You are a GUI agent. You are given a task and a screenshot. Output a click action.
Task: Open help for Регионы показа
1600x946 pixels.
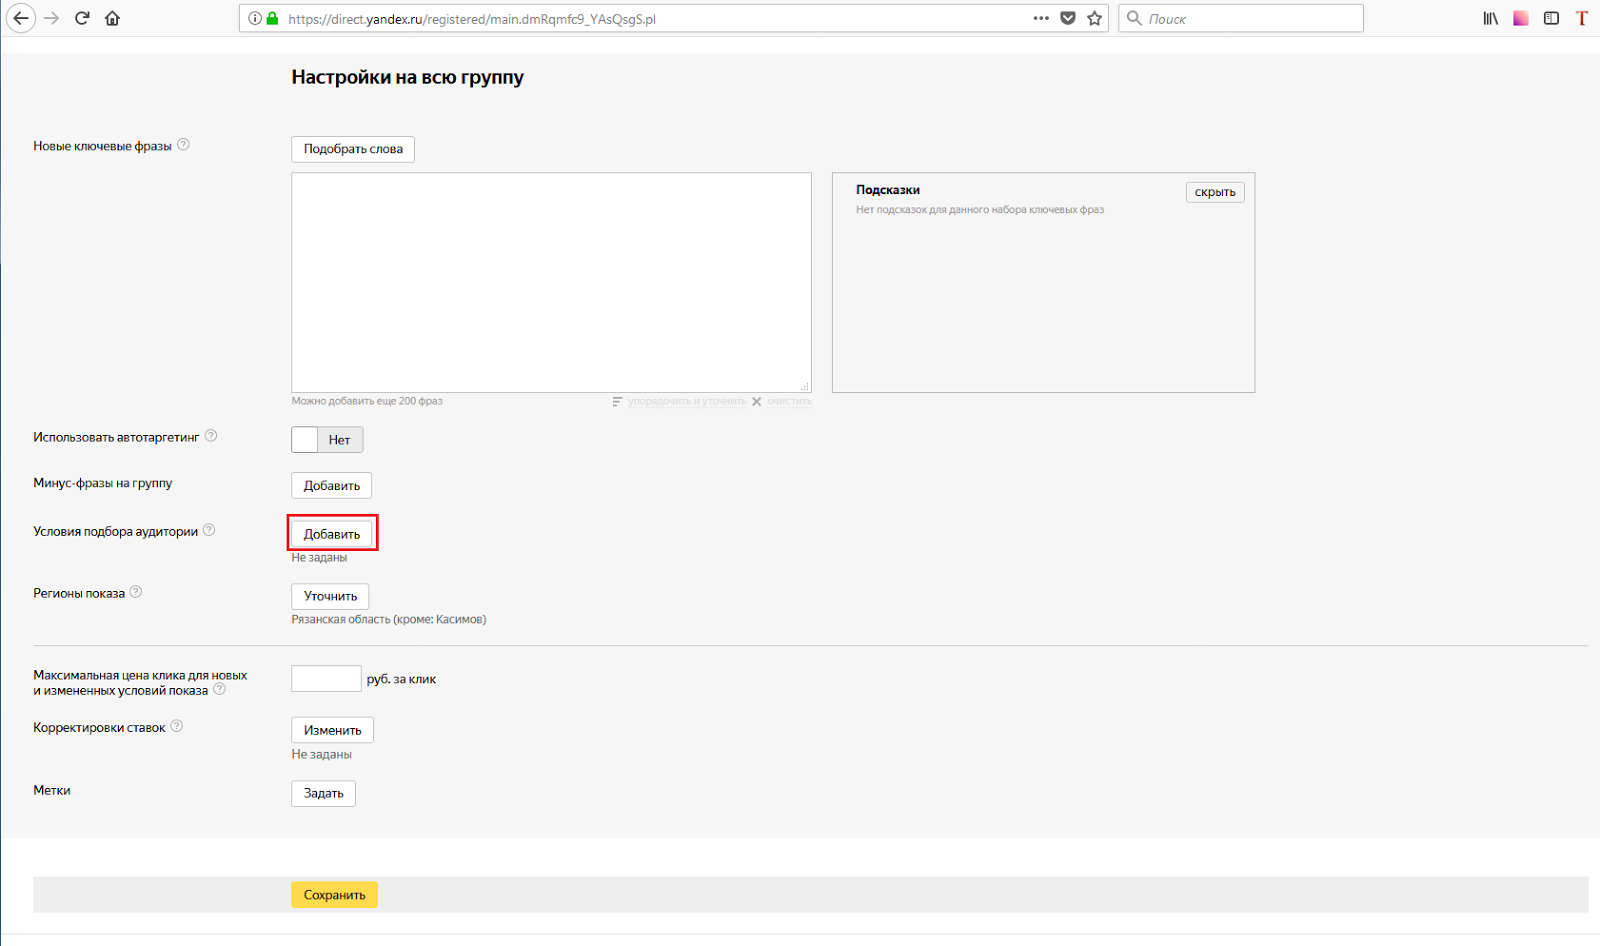[x=136, y=592]
